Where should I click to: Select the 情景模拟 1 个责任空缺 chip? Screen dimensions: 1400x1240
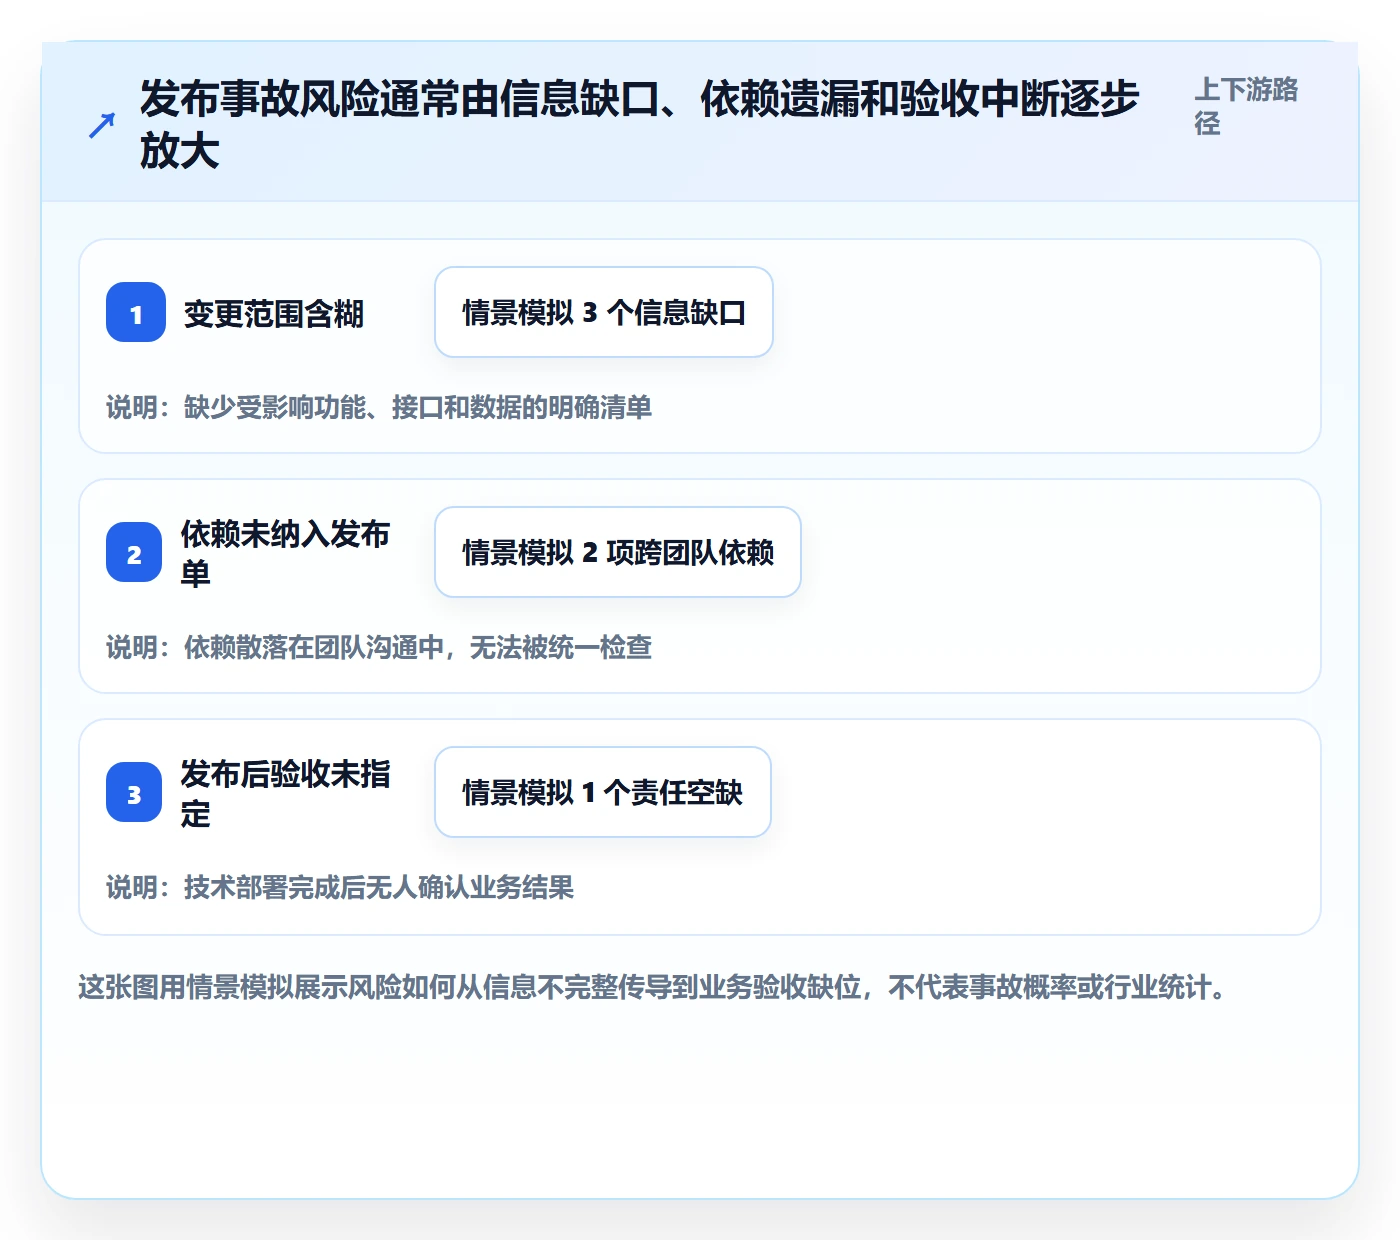[603, 792]
